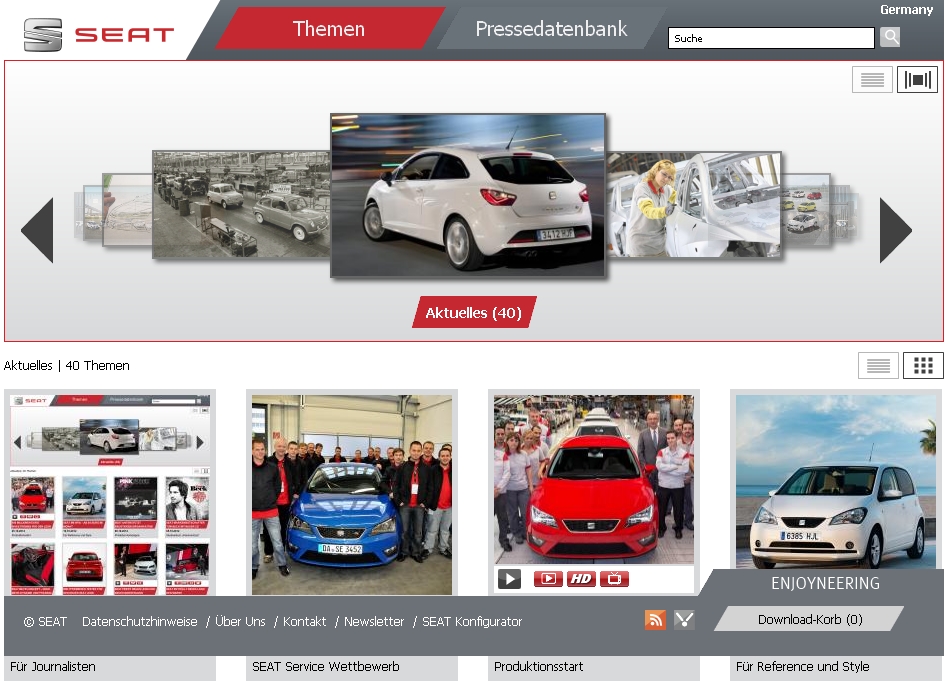
Task: Open the blue car team photo
Action: click(x=352, y=495)
